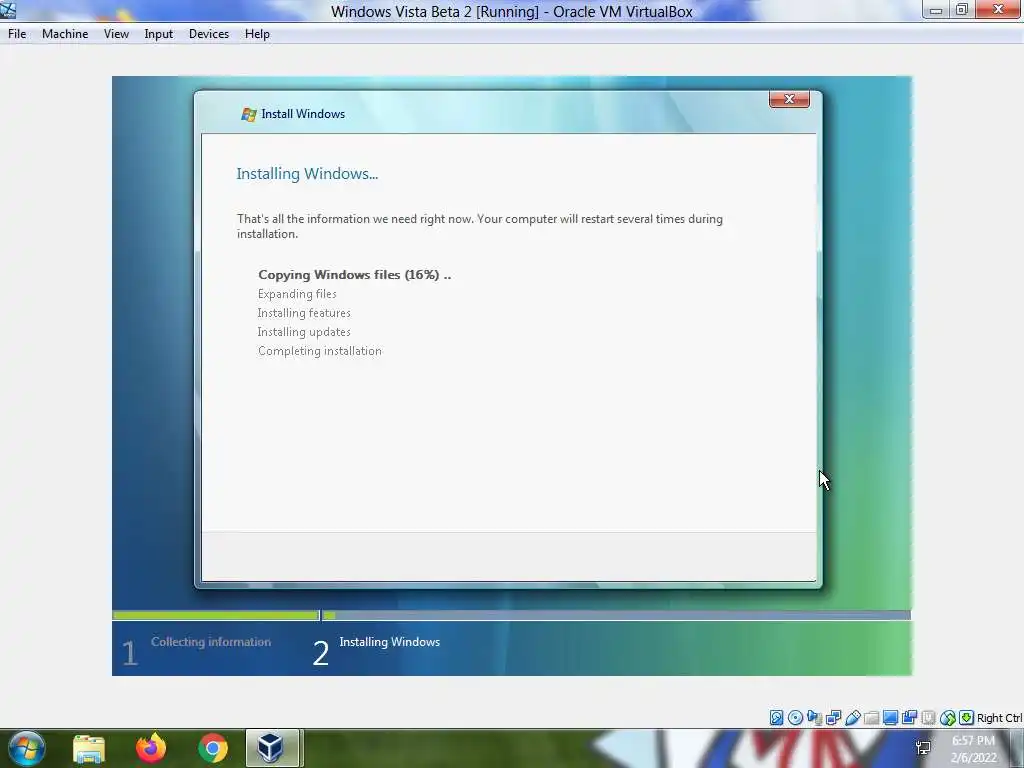Click the USB devices status icon
Image resolution: width=1024 pixels, height=768 pixels.
[x=852, y=718]
